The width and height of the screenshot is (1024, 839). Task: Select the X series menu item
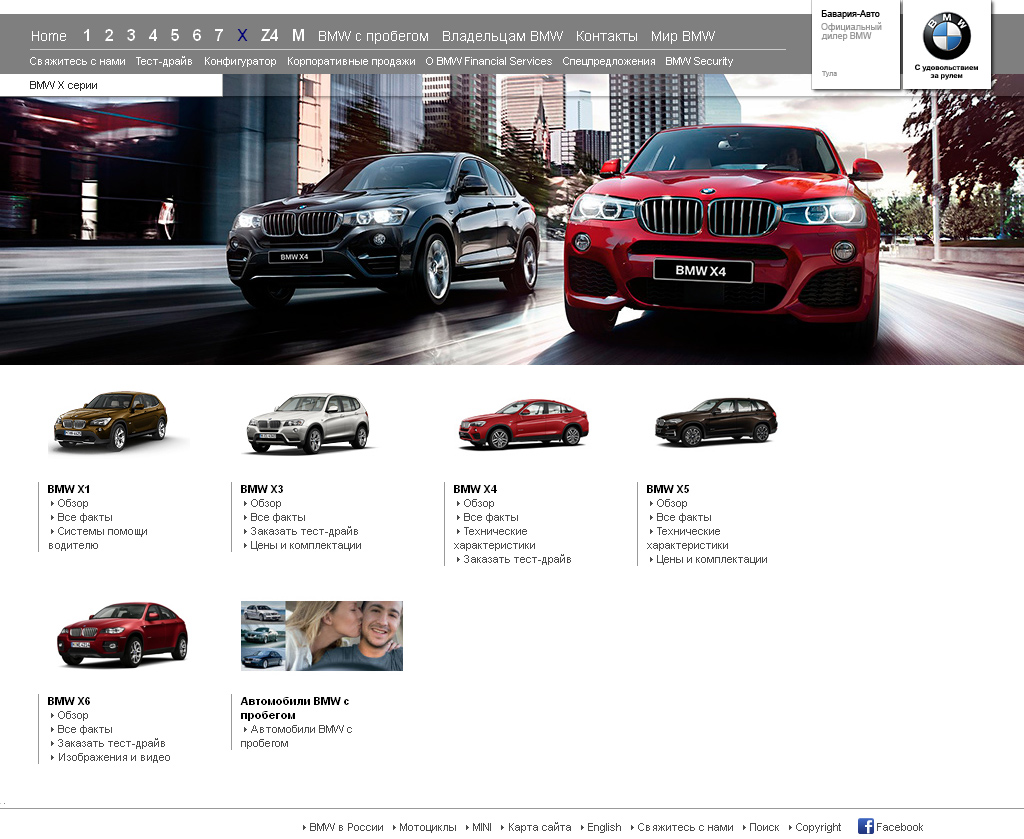coord(242,35)
